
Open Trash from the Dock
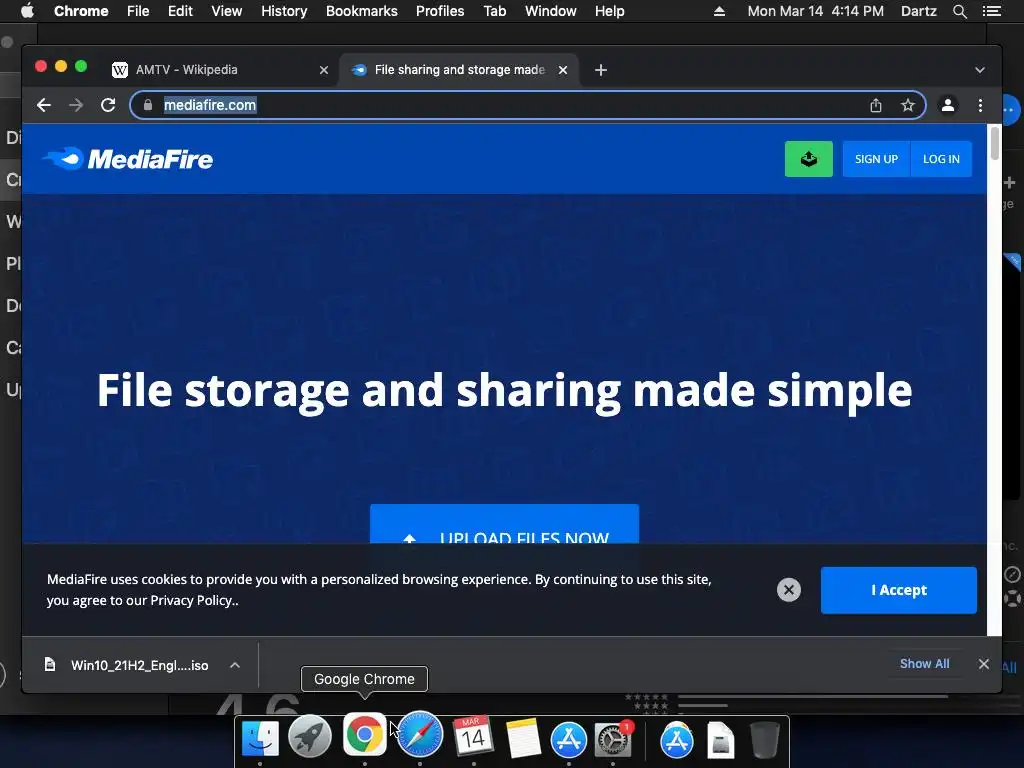pyautogui.click(x=764, y=740)
